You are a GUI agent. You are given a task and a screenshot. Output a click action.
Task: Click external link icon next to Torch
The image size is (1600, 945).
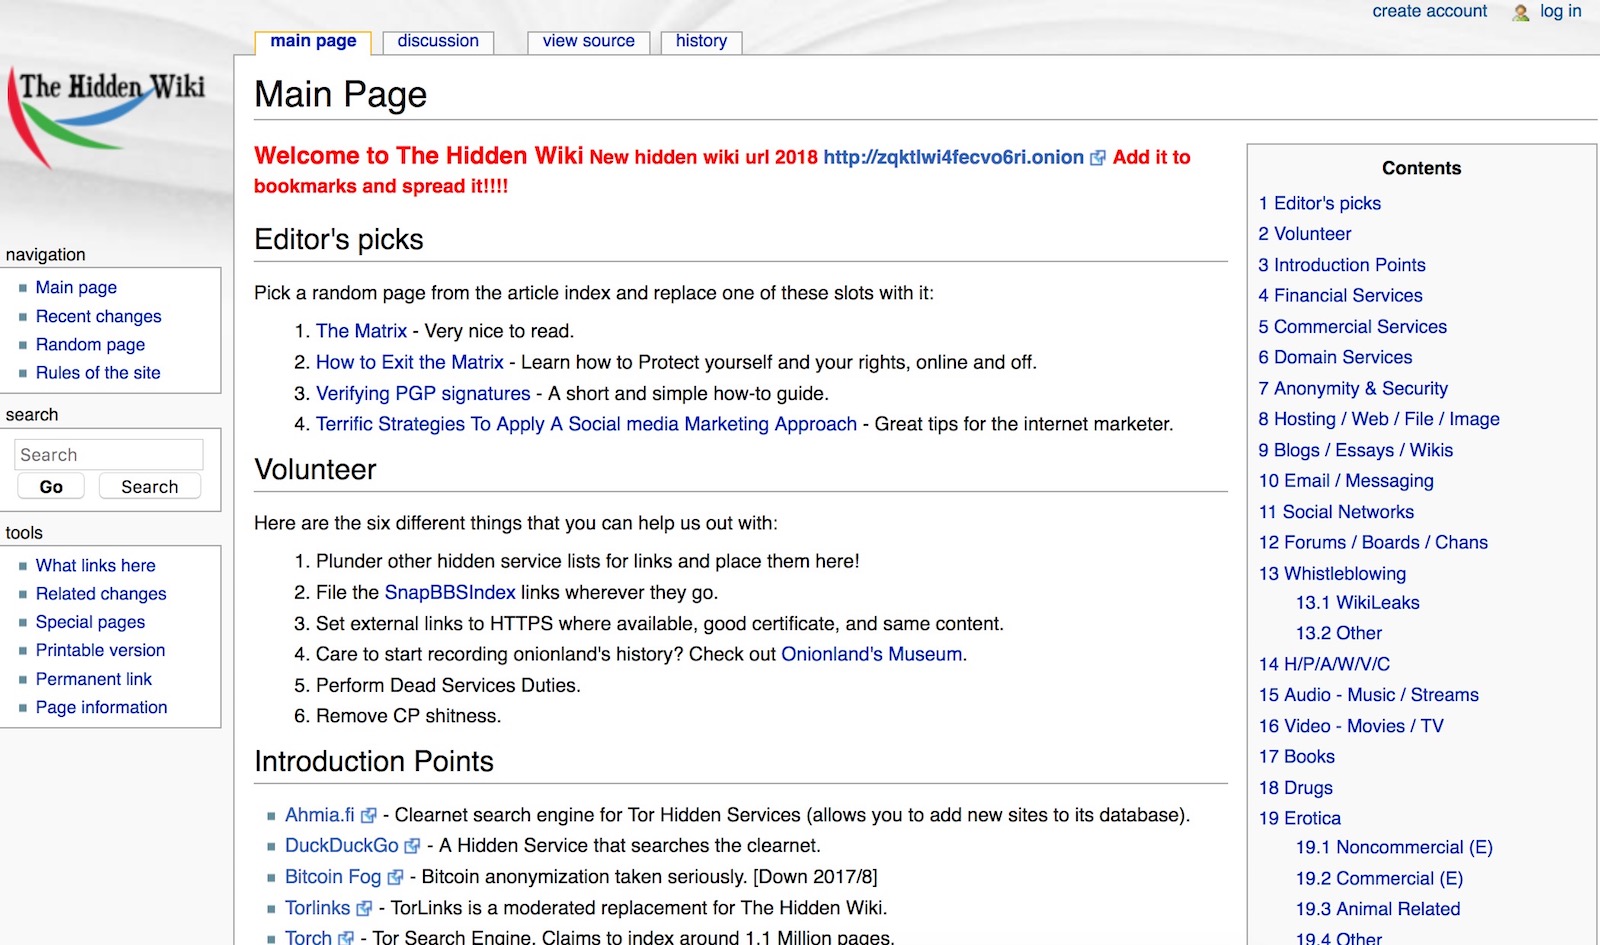coord(346,938)
